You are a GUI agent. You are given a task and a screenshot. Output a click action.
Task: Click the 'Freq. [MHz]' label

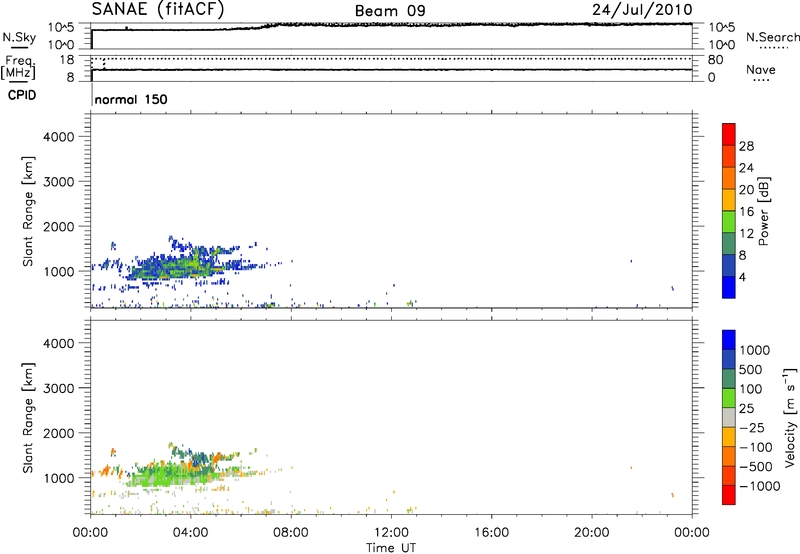[x=18, y=68]
